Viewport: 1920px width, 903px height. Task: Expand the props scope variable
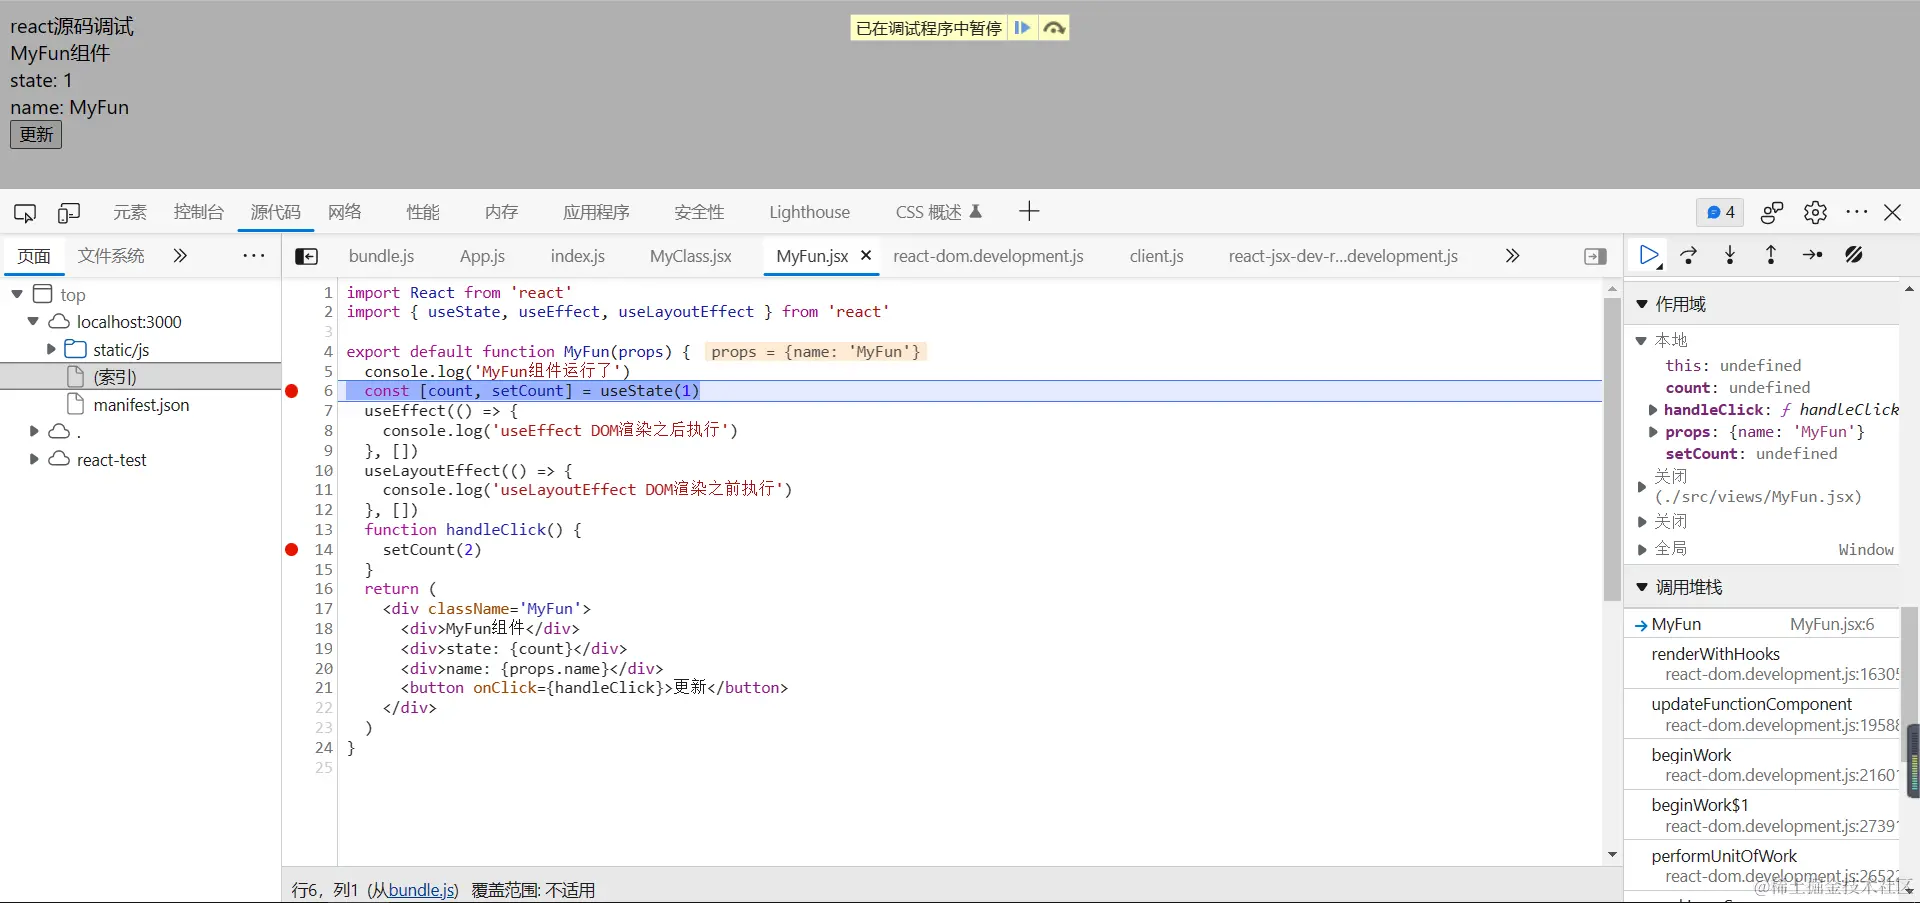tap(1653, 432)
